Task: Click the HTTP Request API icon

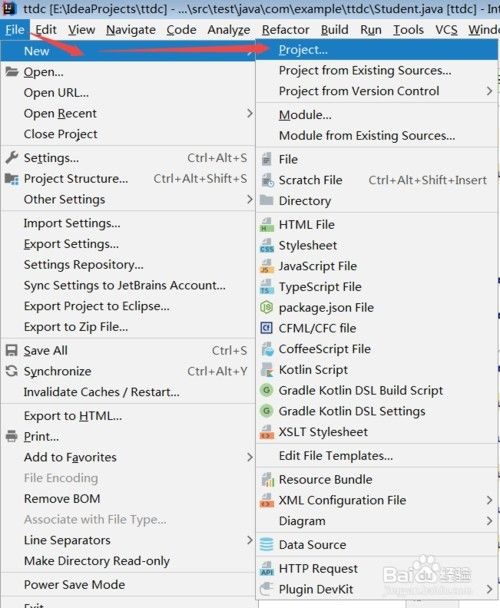Action: [x=267, y=568]
